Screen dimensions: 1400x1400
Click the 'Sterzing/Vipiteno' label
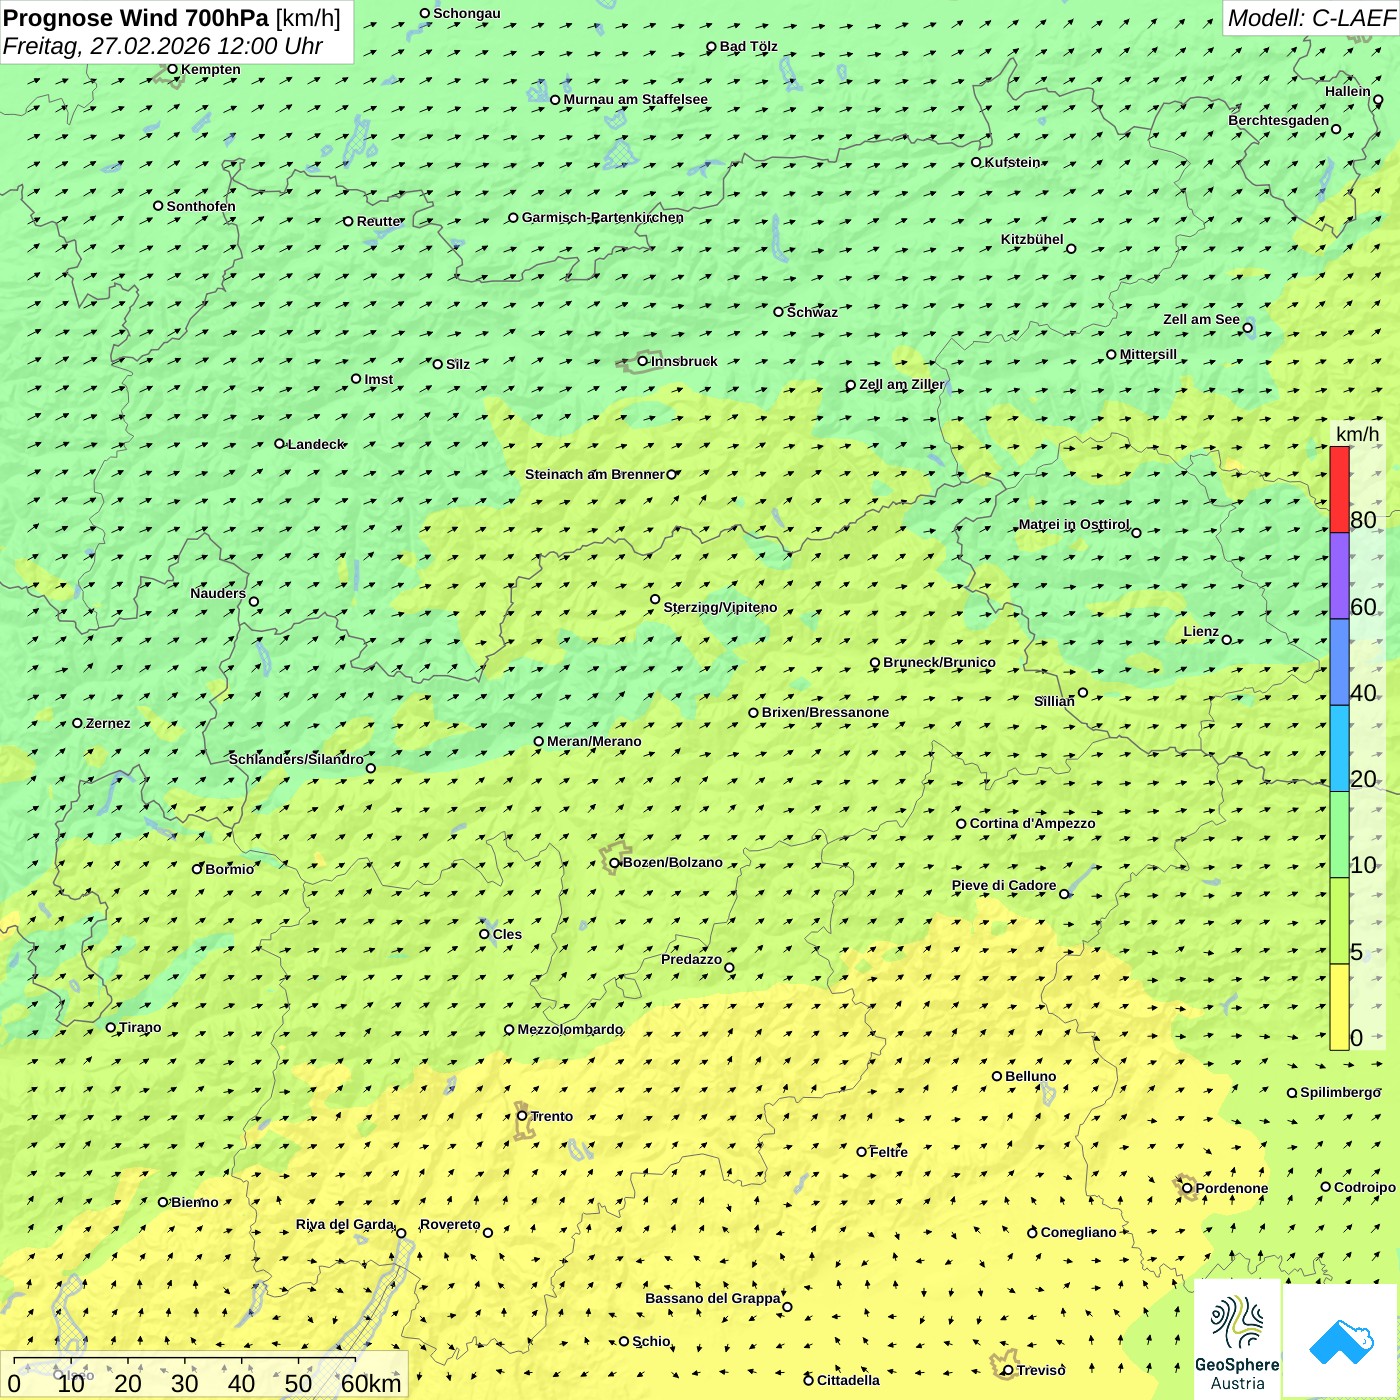pos(720,607)
